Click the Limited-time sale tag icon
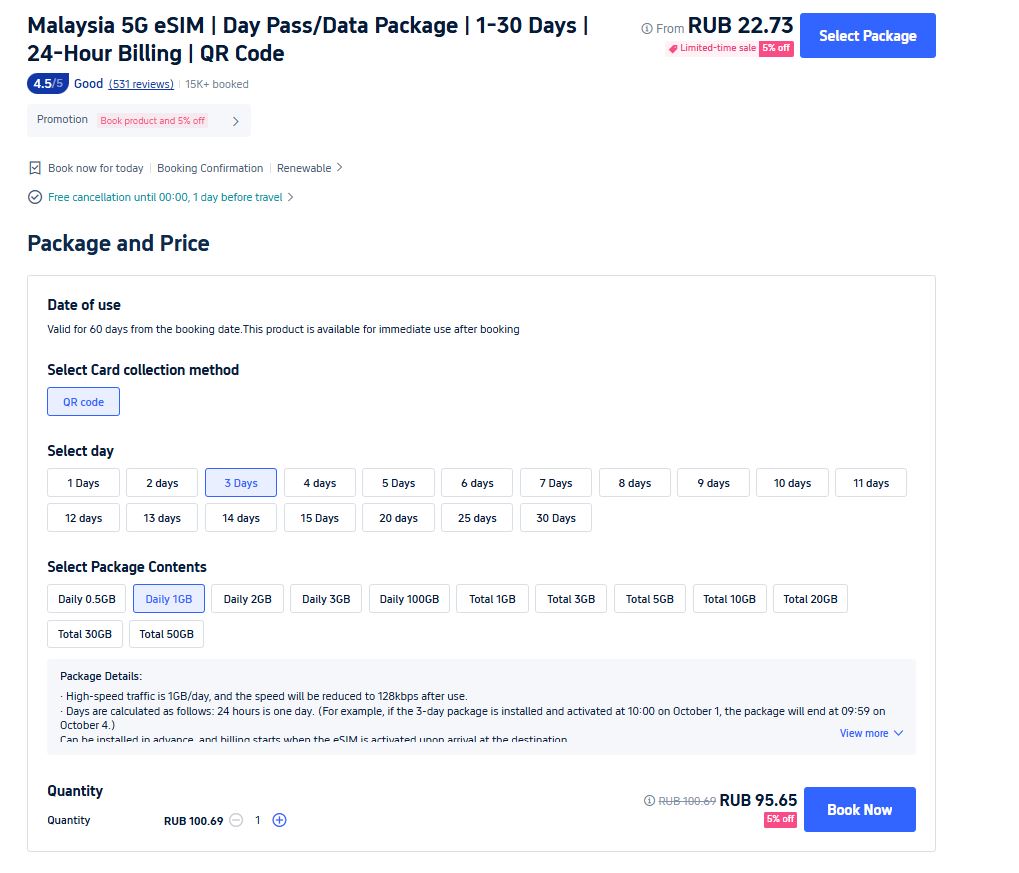This screenshot has height=873, width=1019. [x=673, y=48]
